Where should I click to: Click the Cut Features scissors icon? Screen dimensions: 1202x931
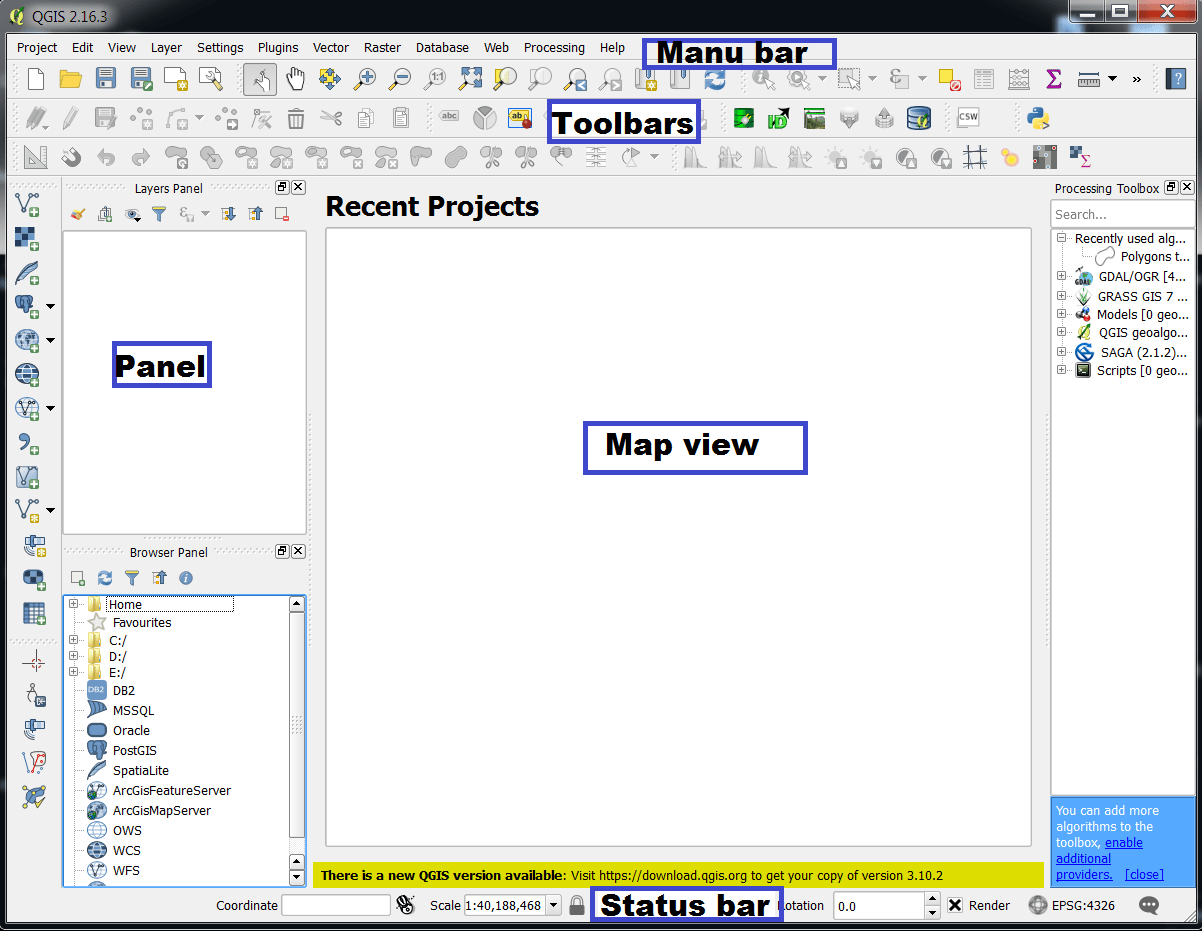point(331,119)
